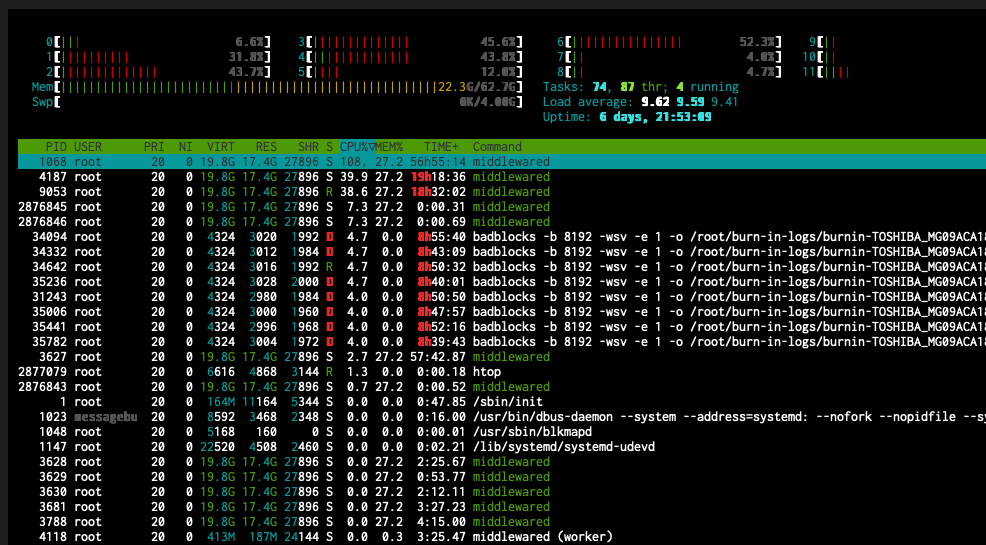The height and width of the screenshot is (545, 986).
Task: Select the systemd-udevd process row
Action: point(502,447)
